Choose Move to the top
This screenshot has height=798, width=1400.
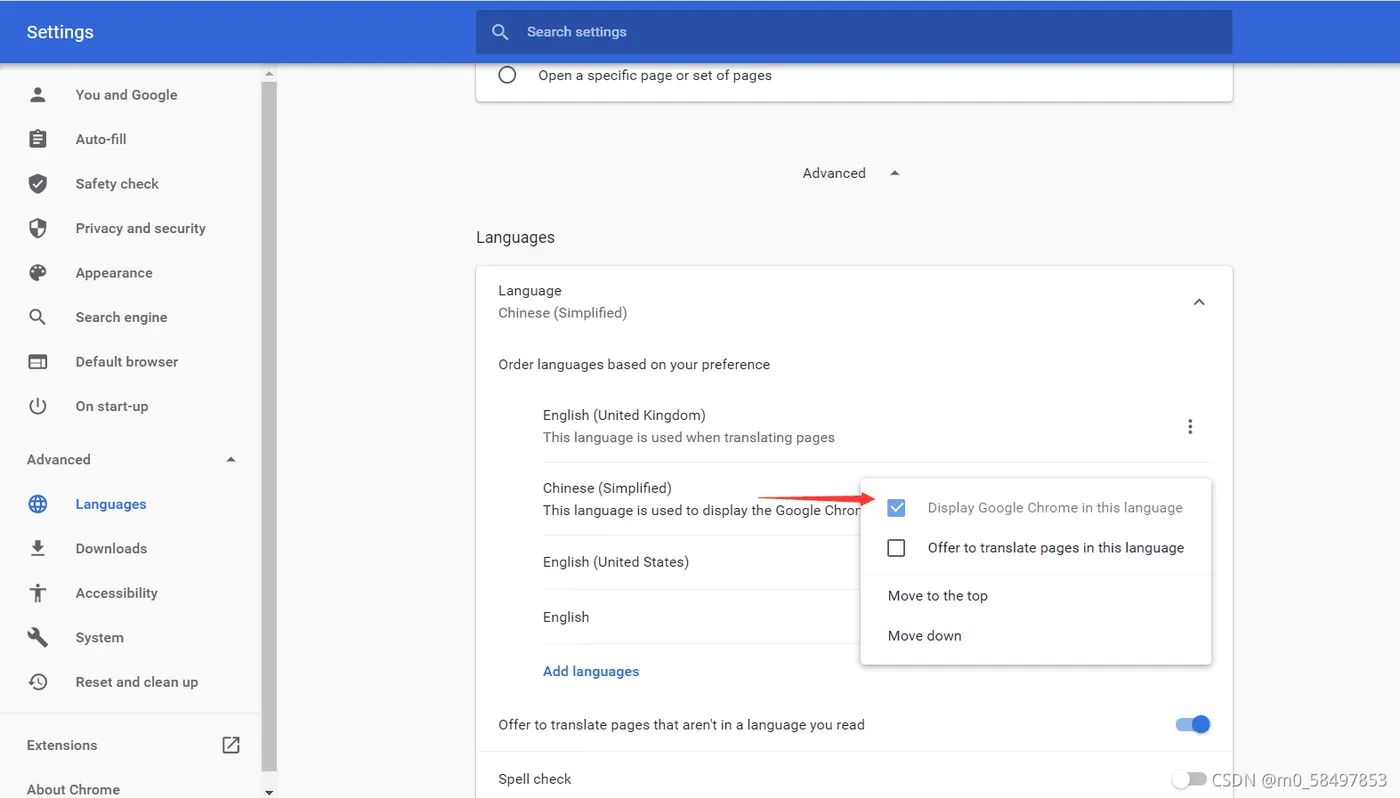pos(937,596)
